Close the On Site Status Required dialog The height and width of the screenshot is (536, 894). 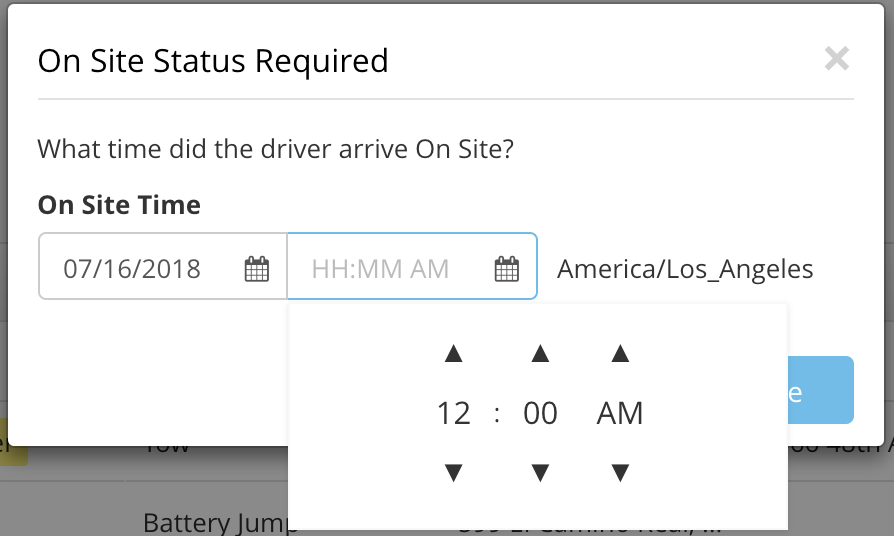pyautogui.click(x=836, y=59)
